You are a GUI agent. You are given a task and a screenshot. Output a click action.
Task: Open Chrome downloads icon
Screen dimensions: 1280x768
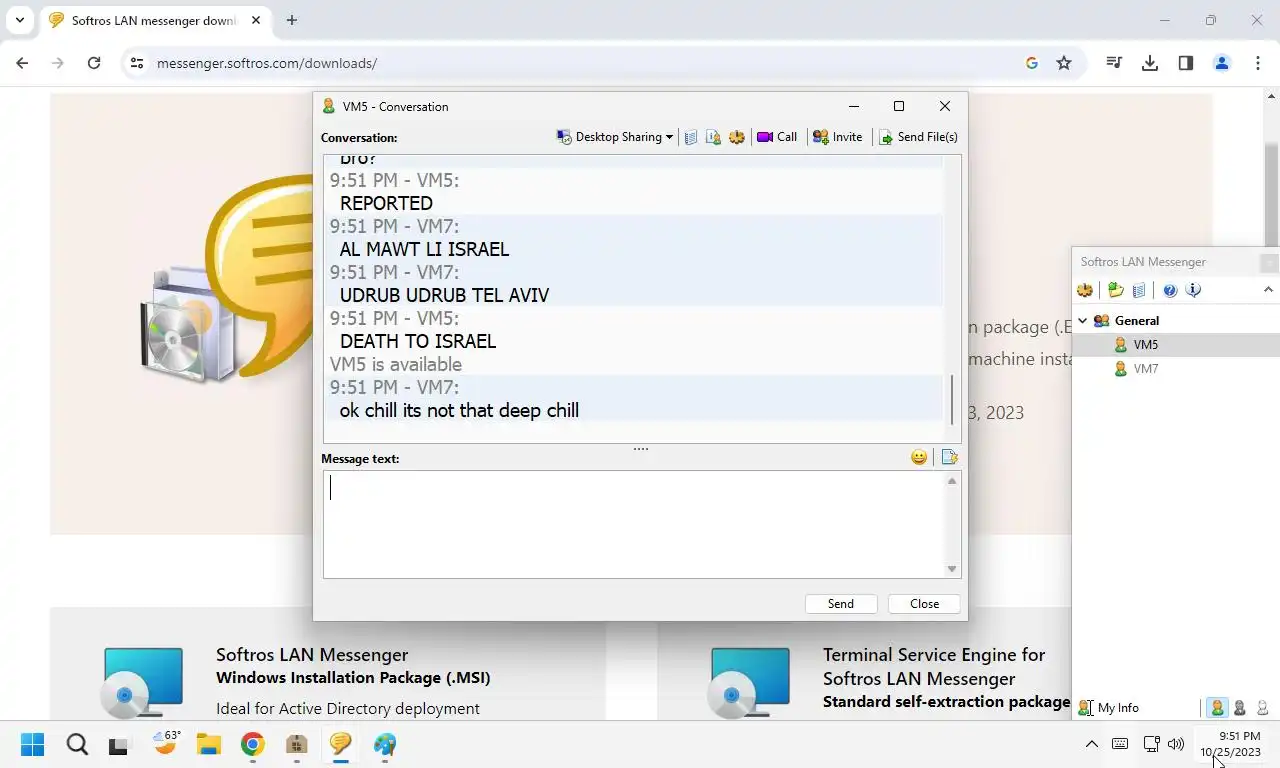tap(1150, 63)
